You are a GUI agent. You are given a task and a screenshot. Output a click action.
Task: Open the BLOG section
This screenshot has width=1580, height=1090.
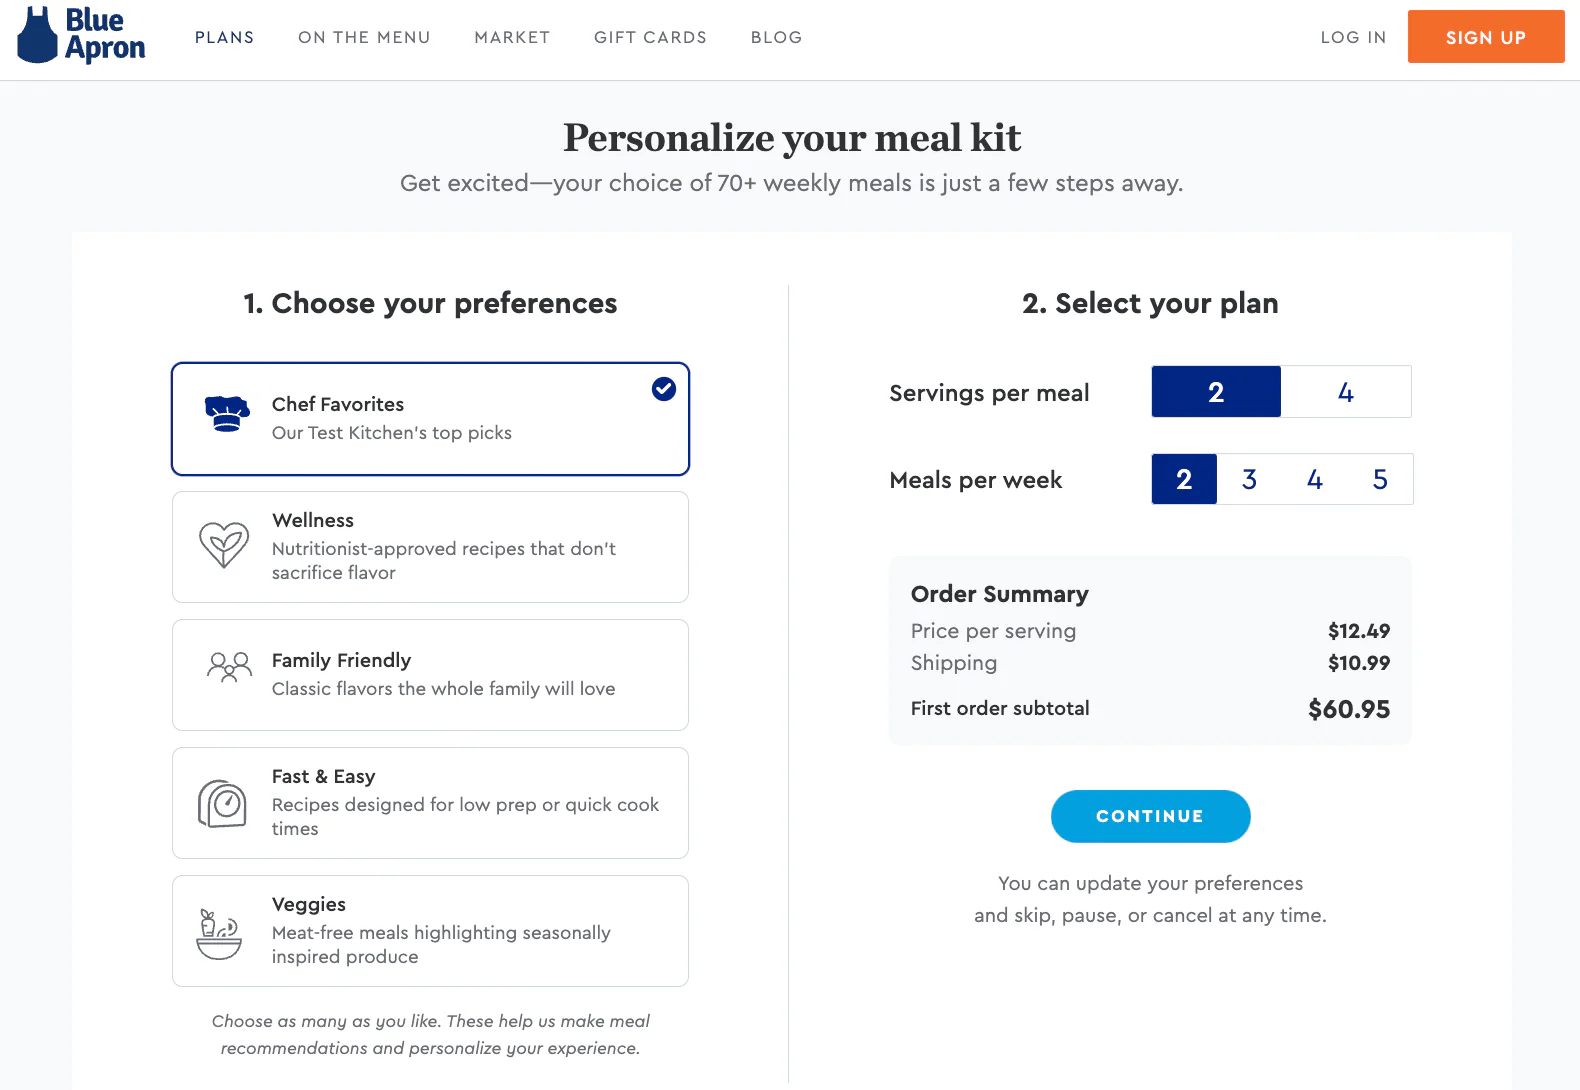(776, 37)
